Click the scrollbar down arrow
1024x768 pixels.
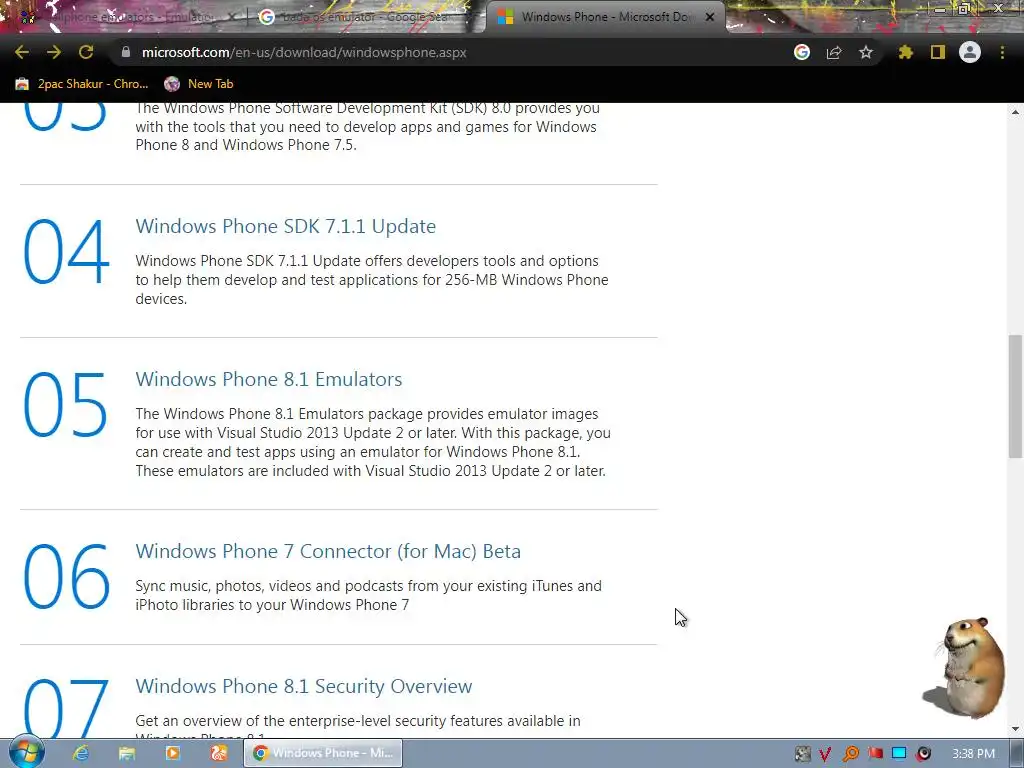(1015, 729)
